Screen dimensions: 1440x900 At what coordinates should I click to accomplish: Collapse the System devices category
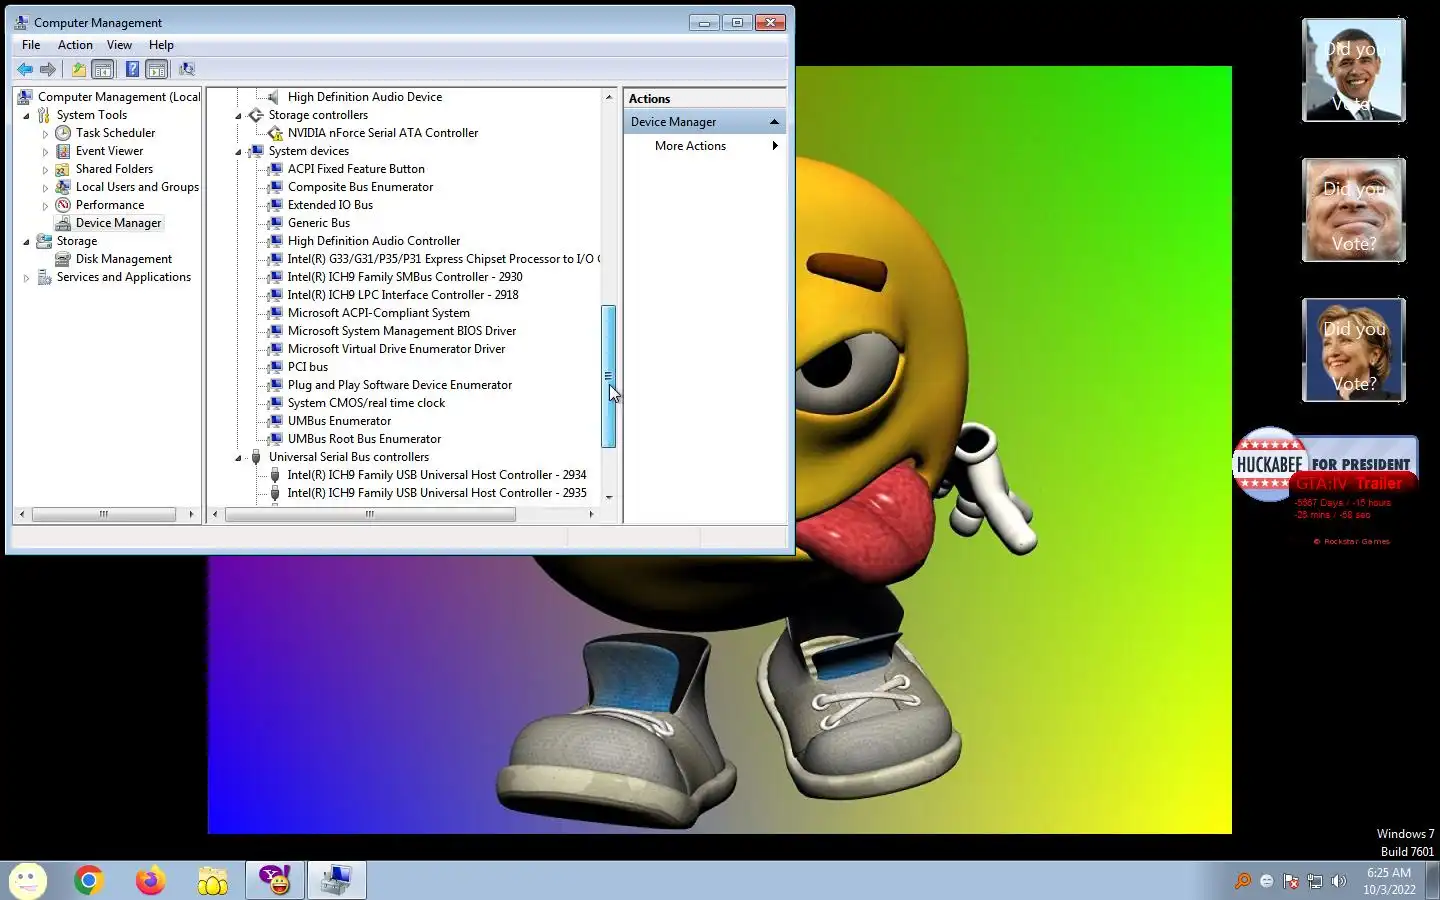(239, 152)
